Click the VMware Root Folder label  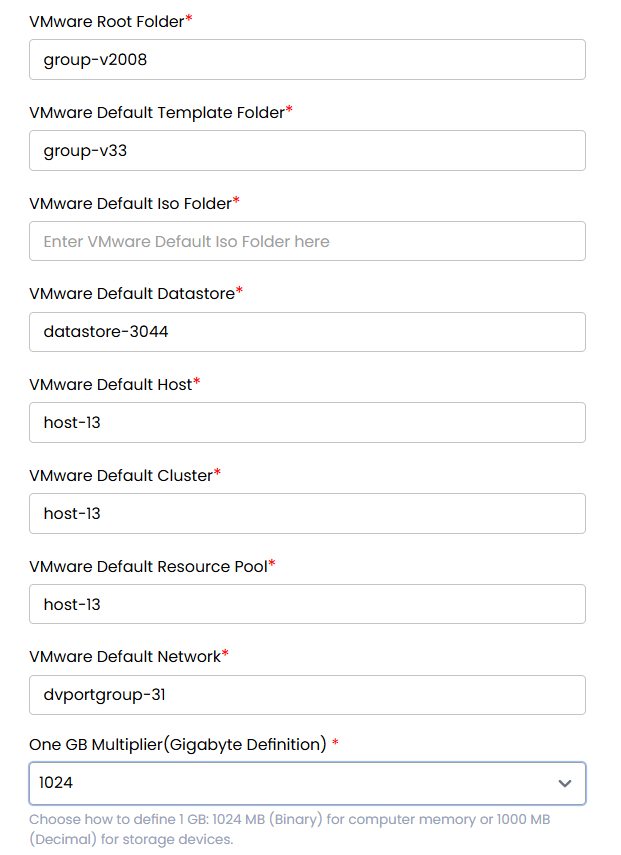click(x=103, y=21)
